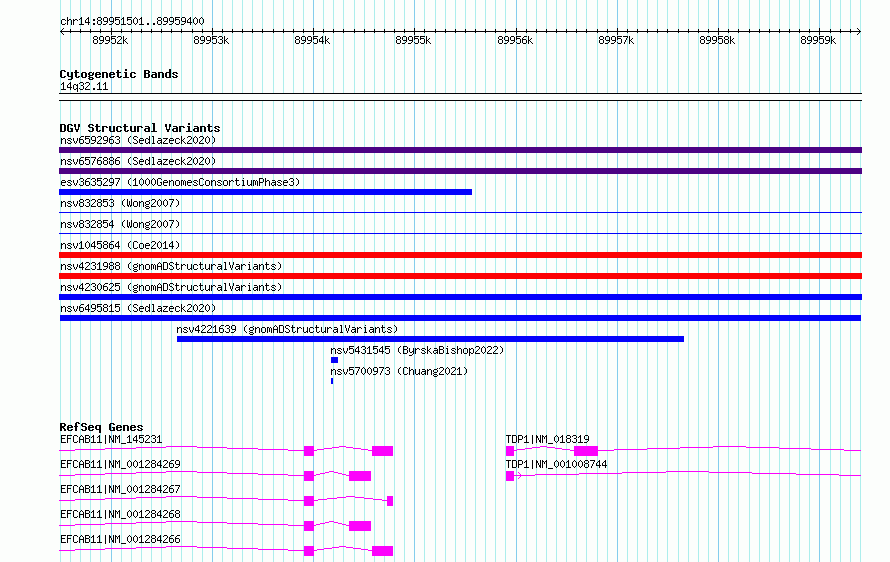Select the blue esv3635297 variant bar
The image size is (890, 562).
[266, 192]
